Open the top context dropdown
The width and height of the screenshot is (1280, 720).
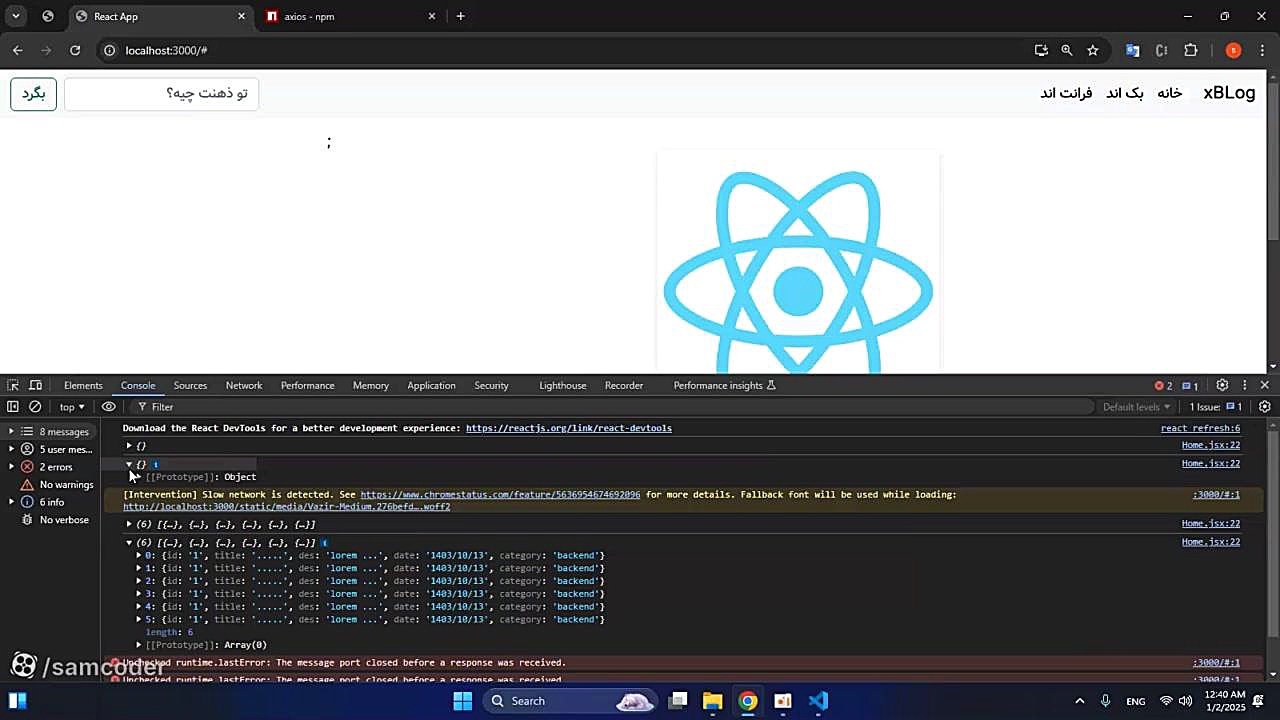coord(72,407)
